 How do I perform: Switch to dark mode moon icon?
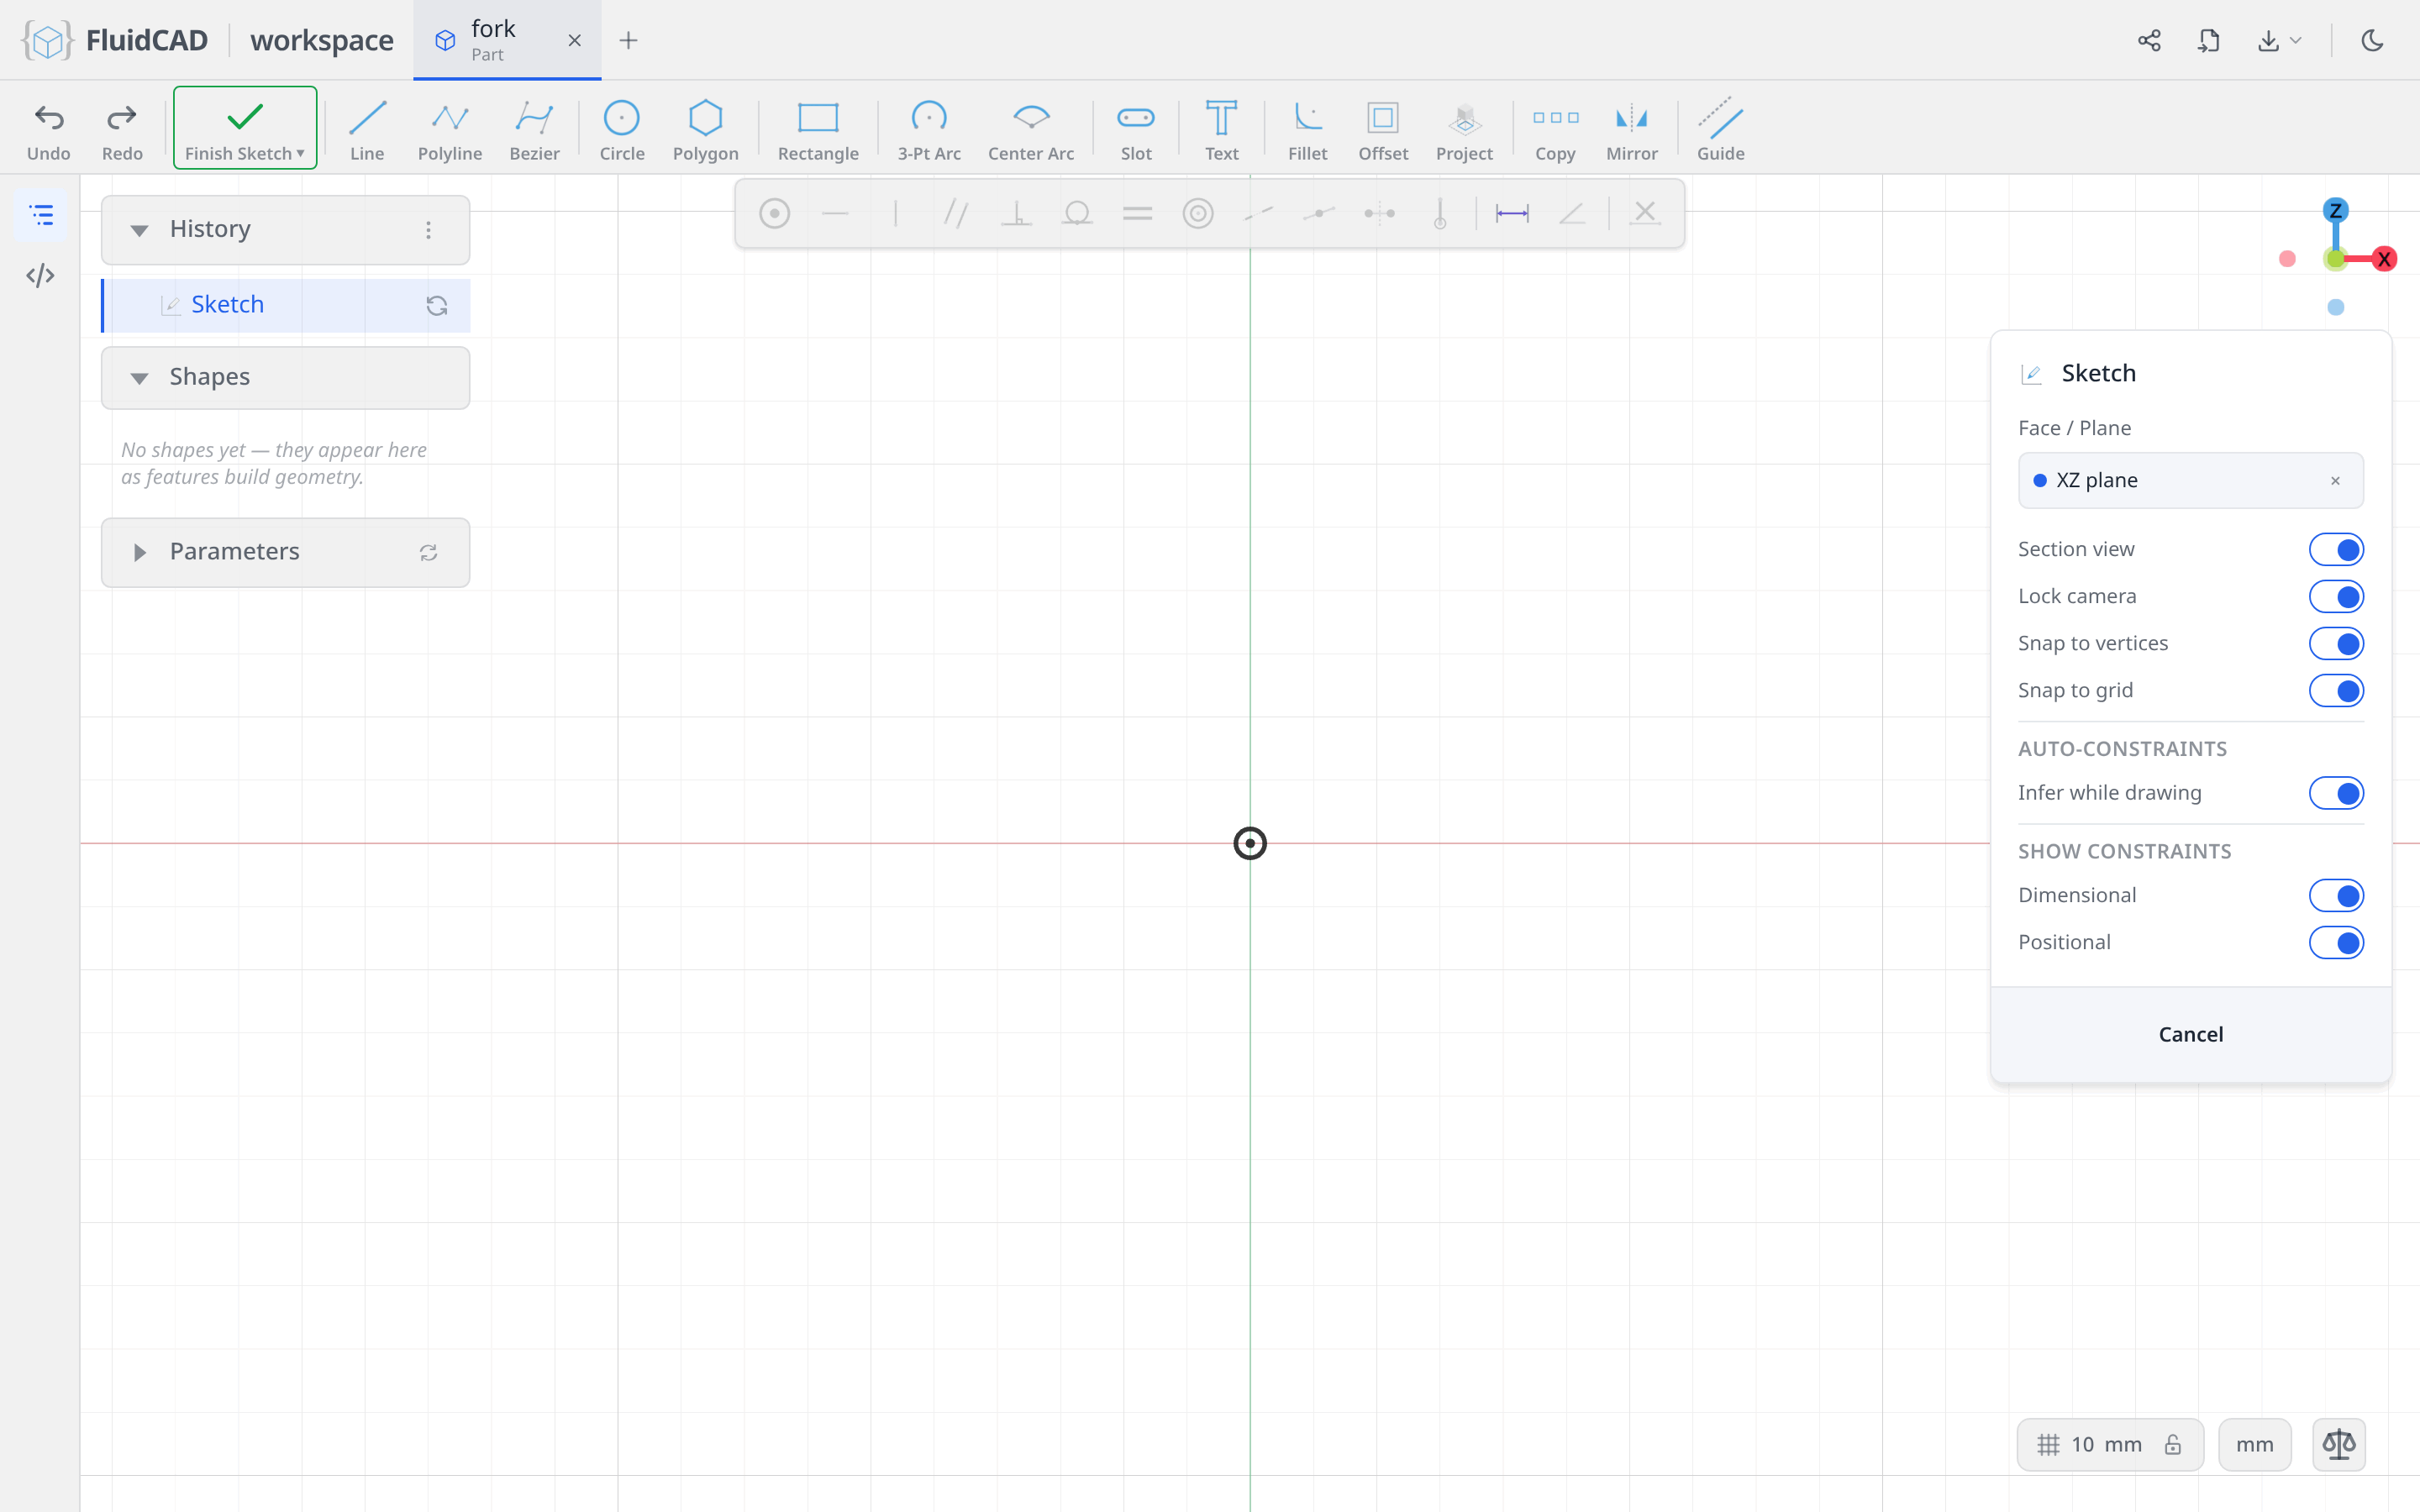point(2373,40)
